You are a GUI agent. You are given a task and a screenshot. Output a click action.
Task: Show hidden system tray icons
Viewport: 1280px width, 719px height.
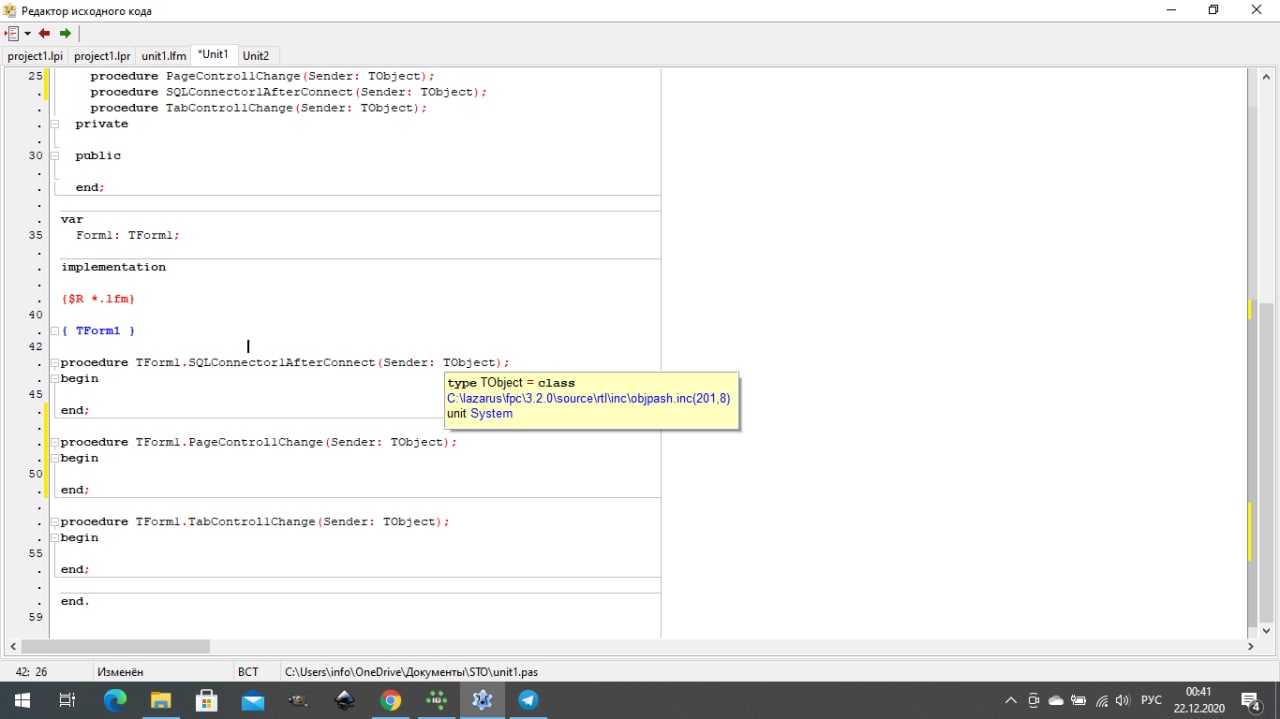point(1010,701)
